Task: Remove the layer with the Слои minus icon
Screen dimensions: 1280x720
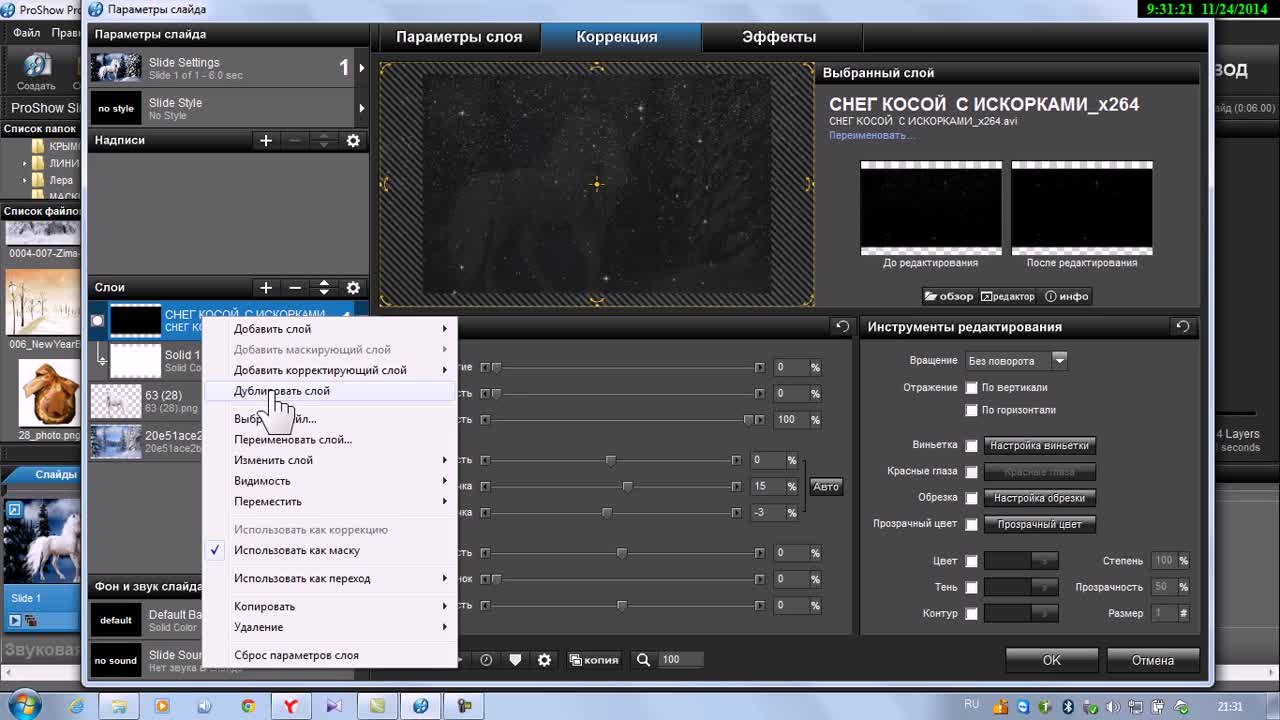Action: (295, 288)
